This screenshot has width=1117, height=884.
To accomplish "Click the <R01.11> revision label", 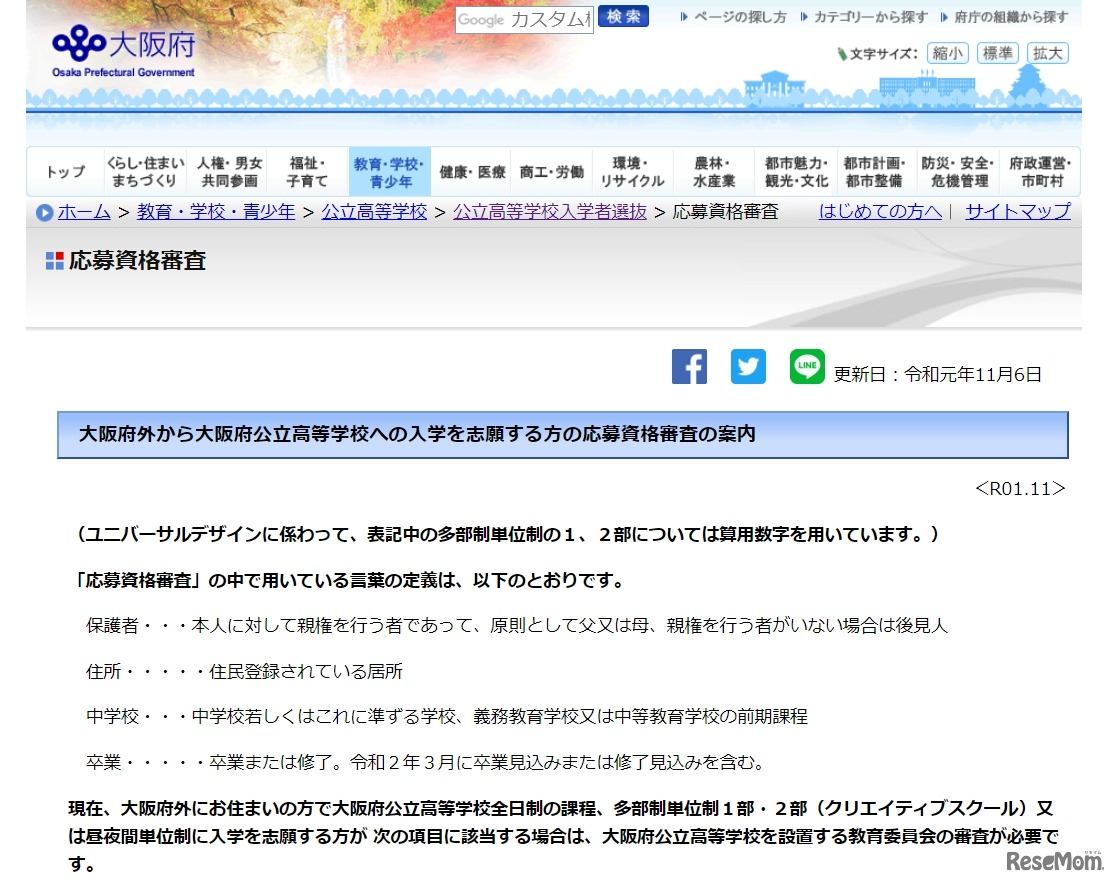I will point(1020,489).
